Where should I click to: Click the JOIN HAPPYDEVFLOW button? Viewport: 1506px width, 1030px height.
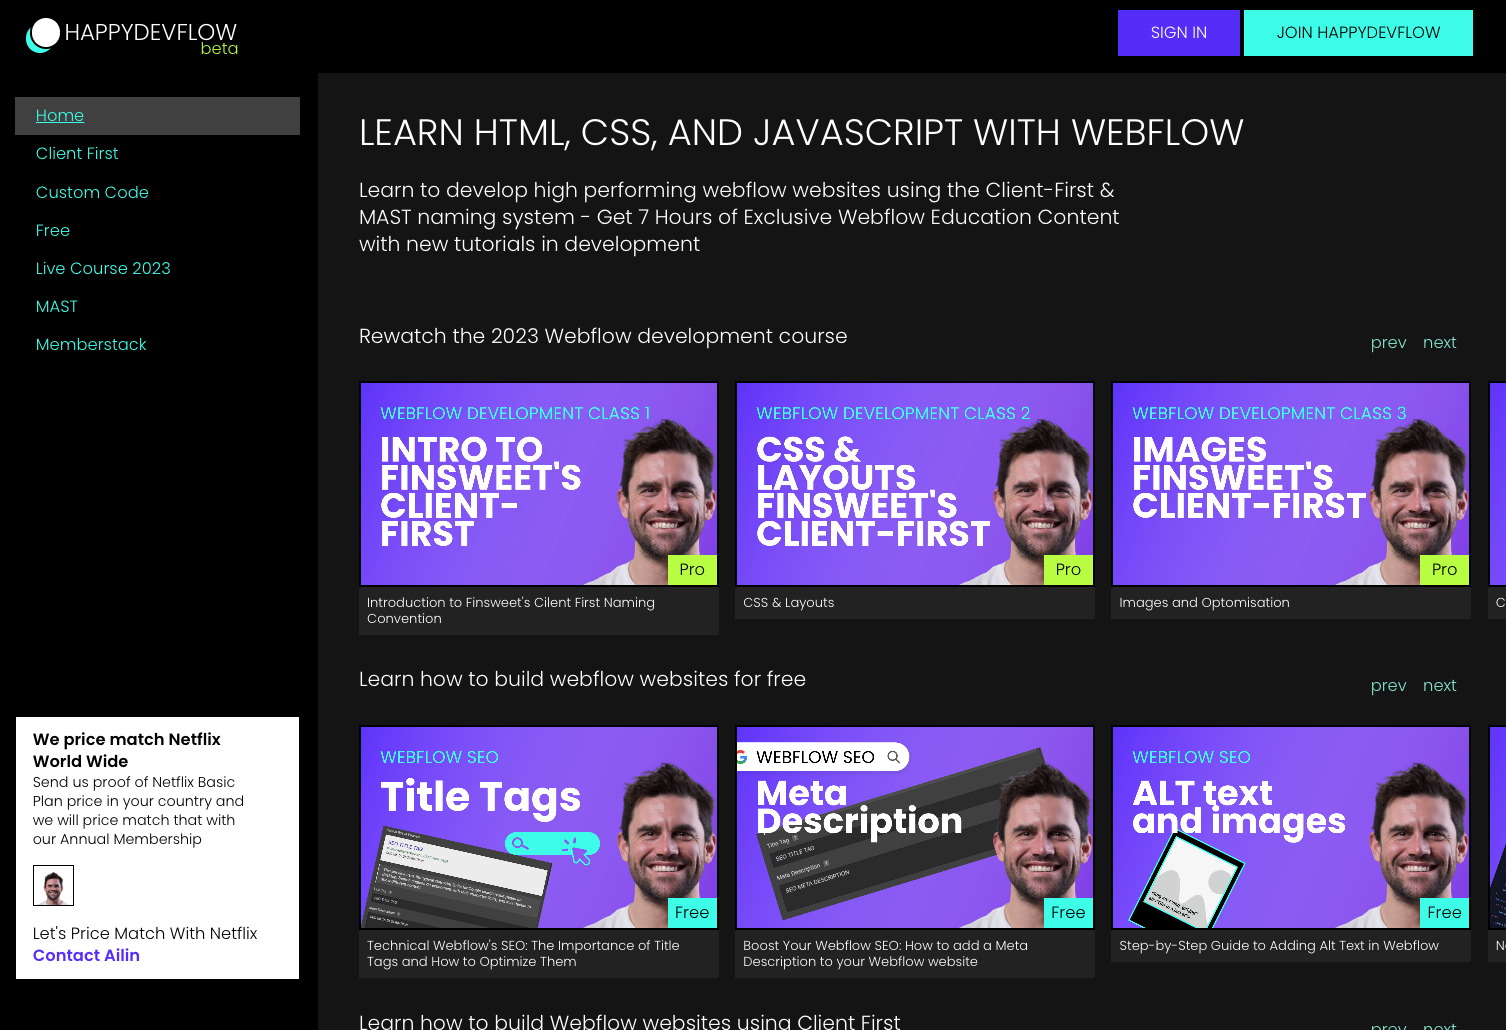point(1358,33)
